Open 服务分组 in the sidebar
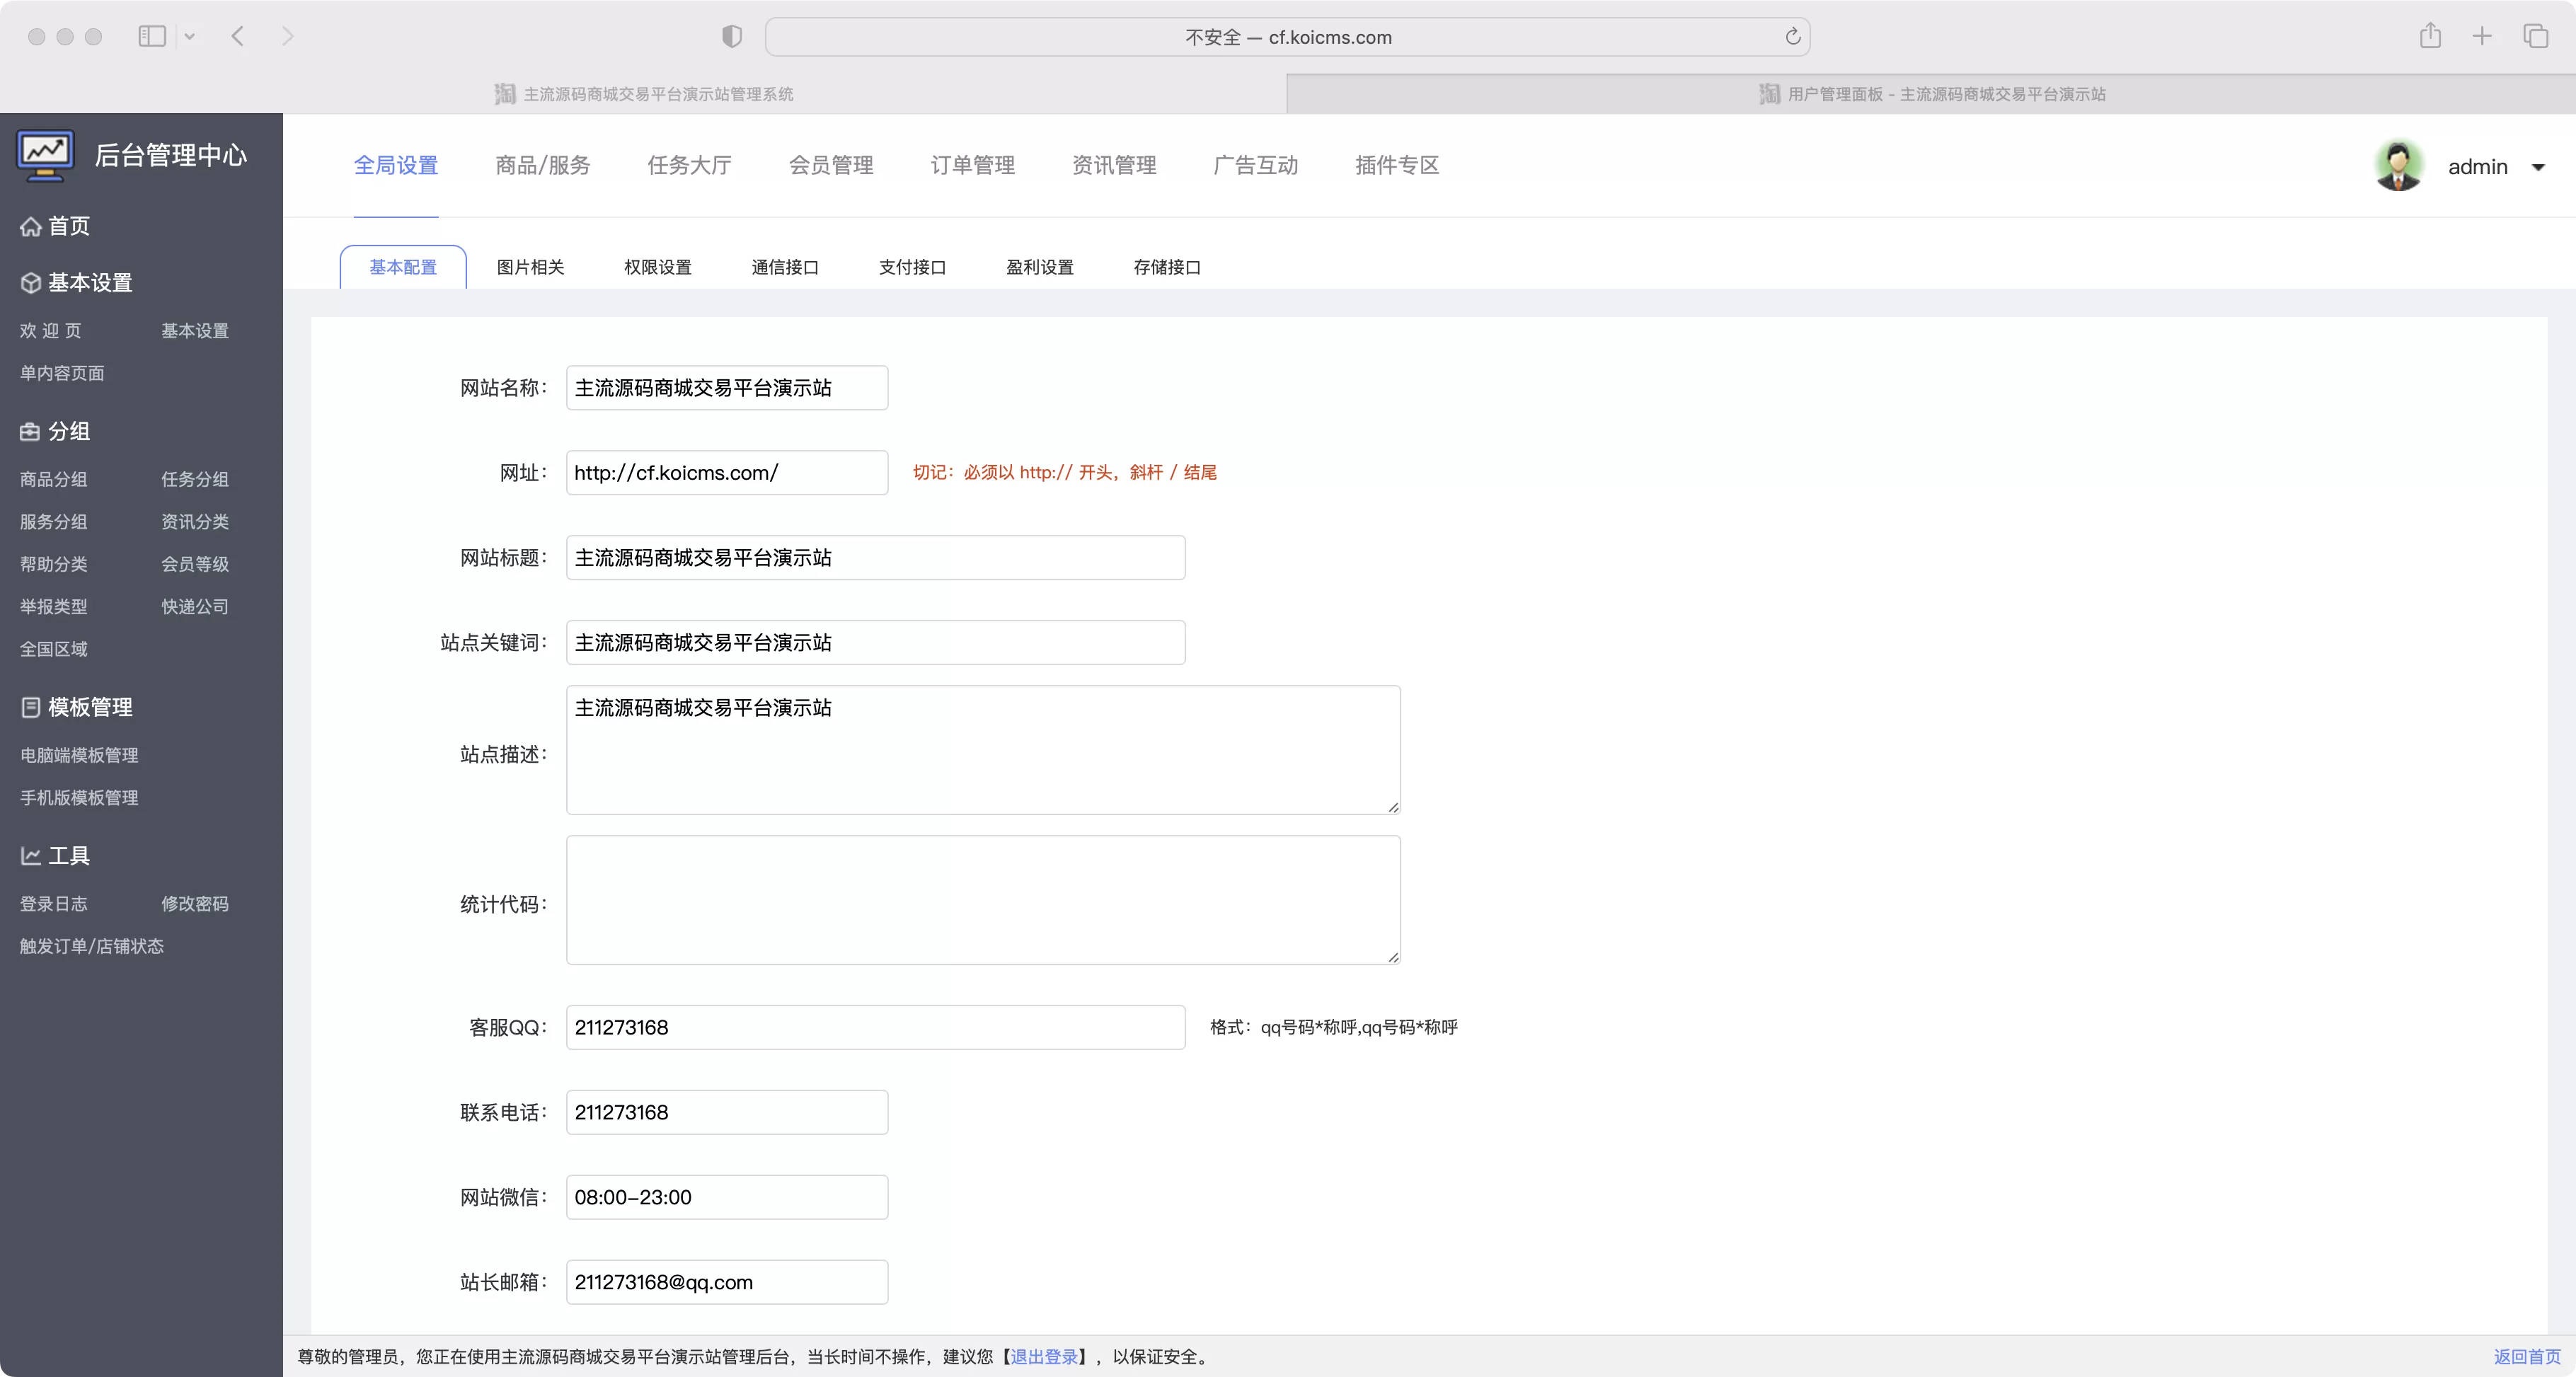 pyautogui.click(x=54, y=522)
